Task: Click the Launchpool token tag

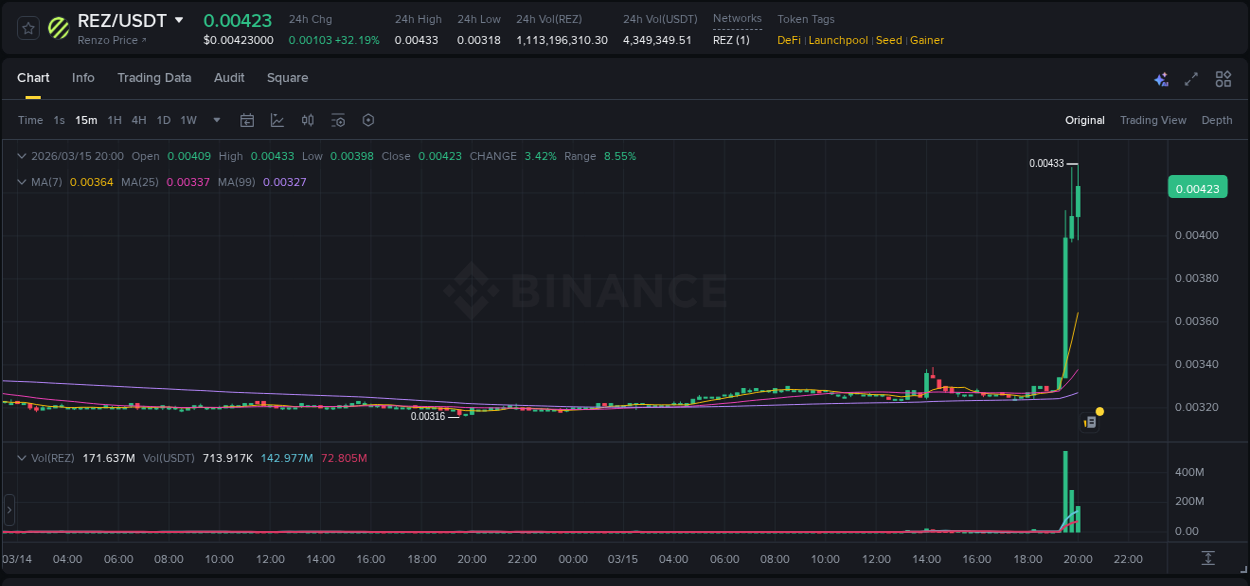Action: [838, 40]
